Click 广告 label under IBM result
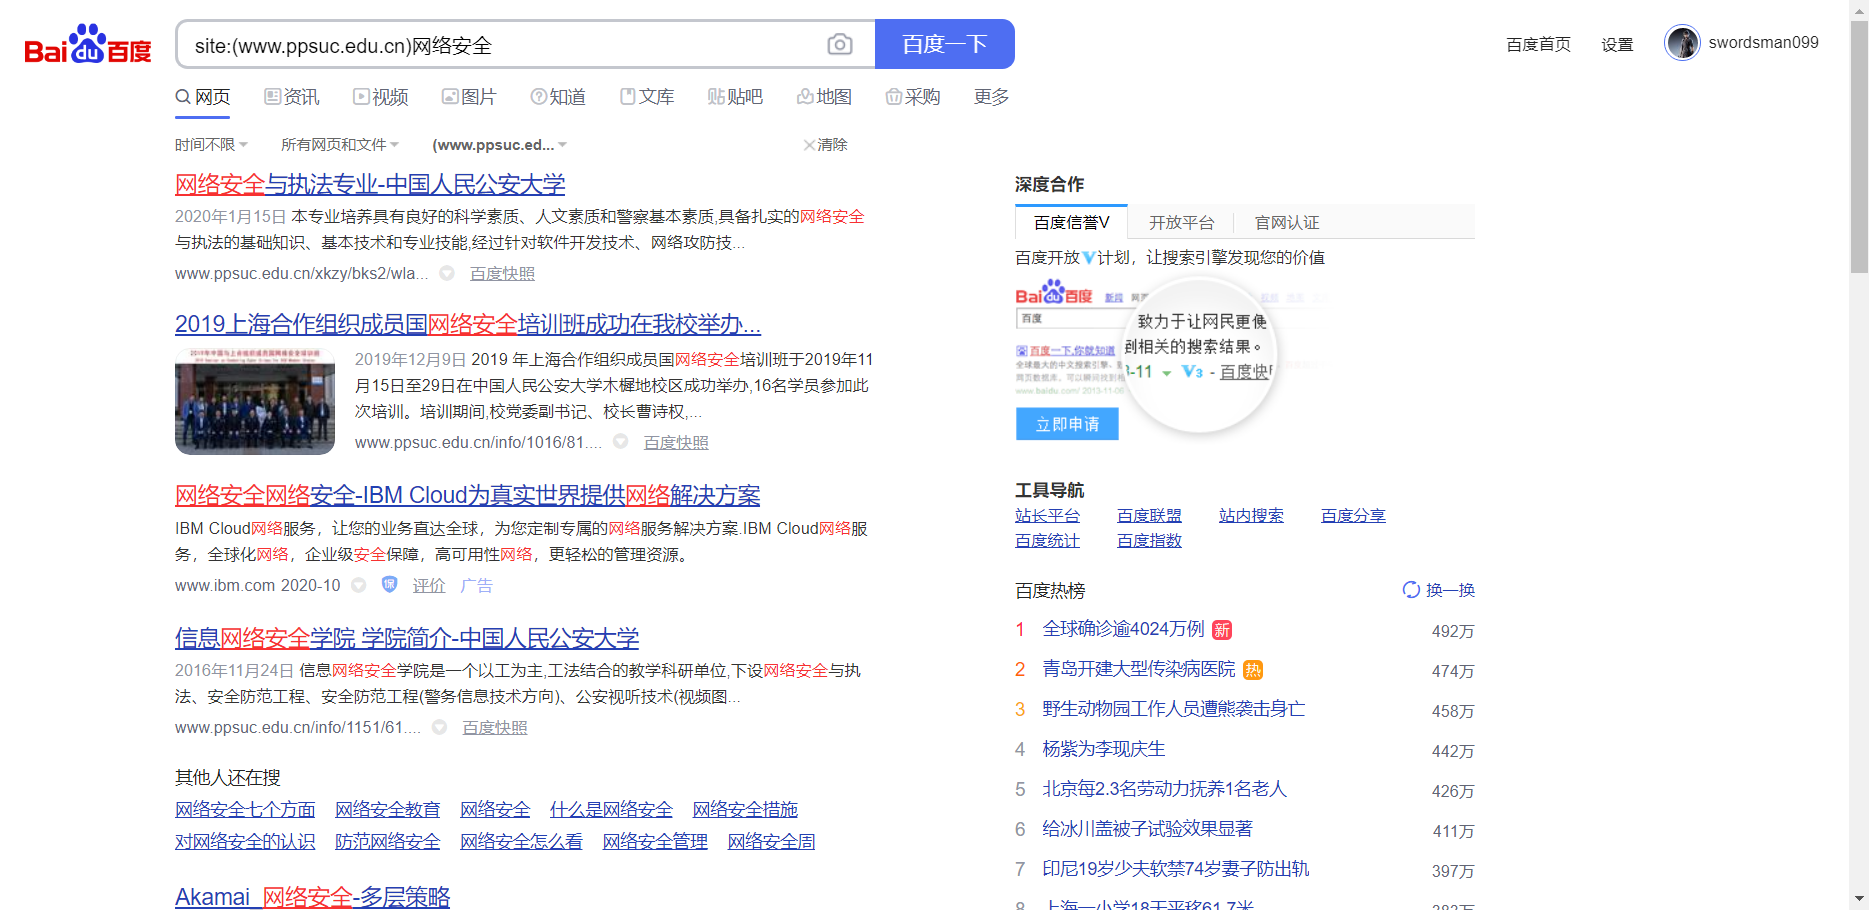This screenshot has height=910, width=1869. (476, 586)
